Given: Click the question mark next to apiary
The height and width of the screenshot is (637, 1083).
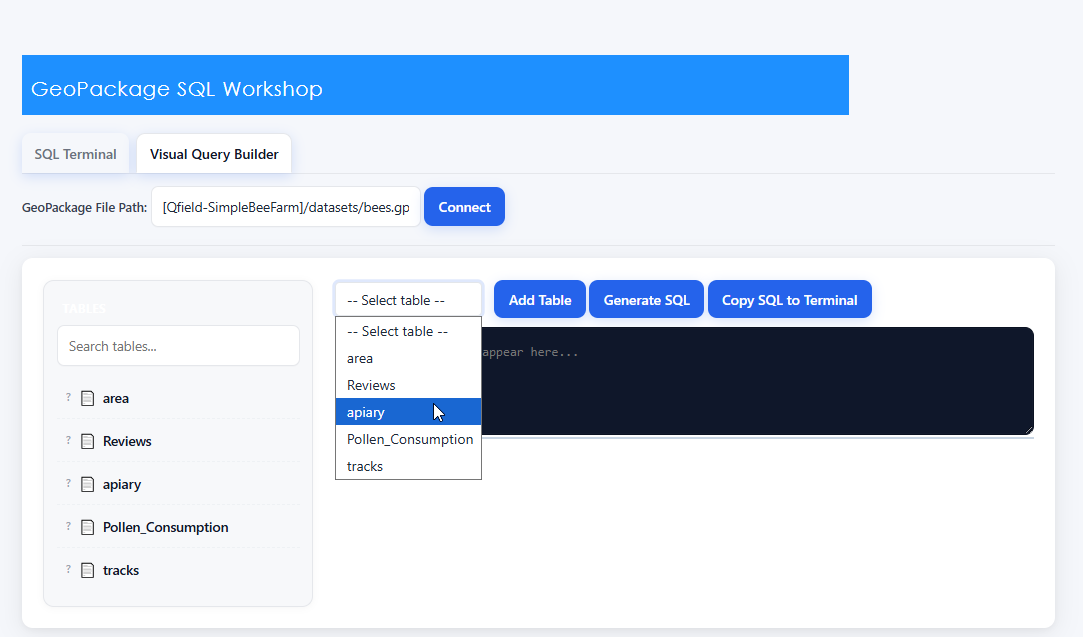Looking at the screenshot, I should (x=68, y=483).
